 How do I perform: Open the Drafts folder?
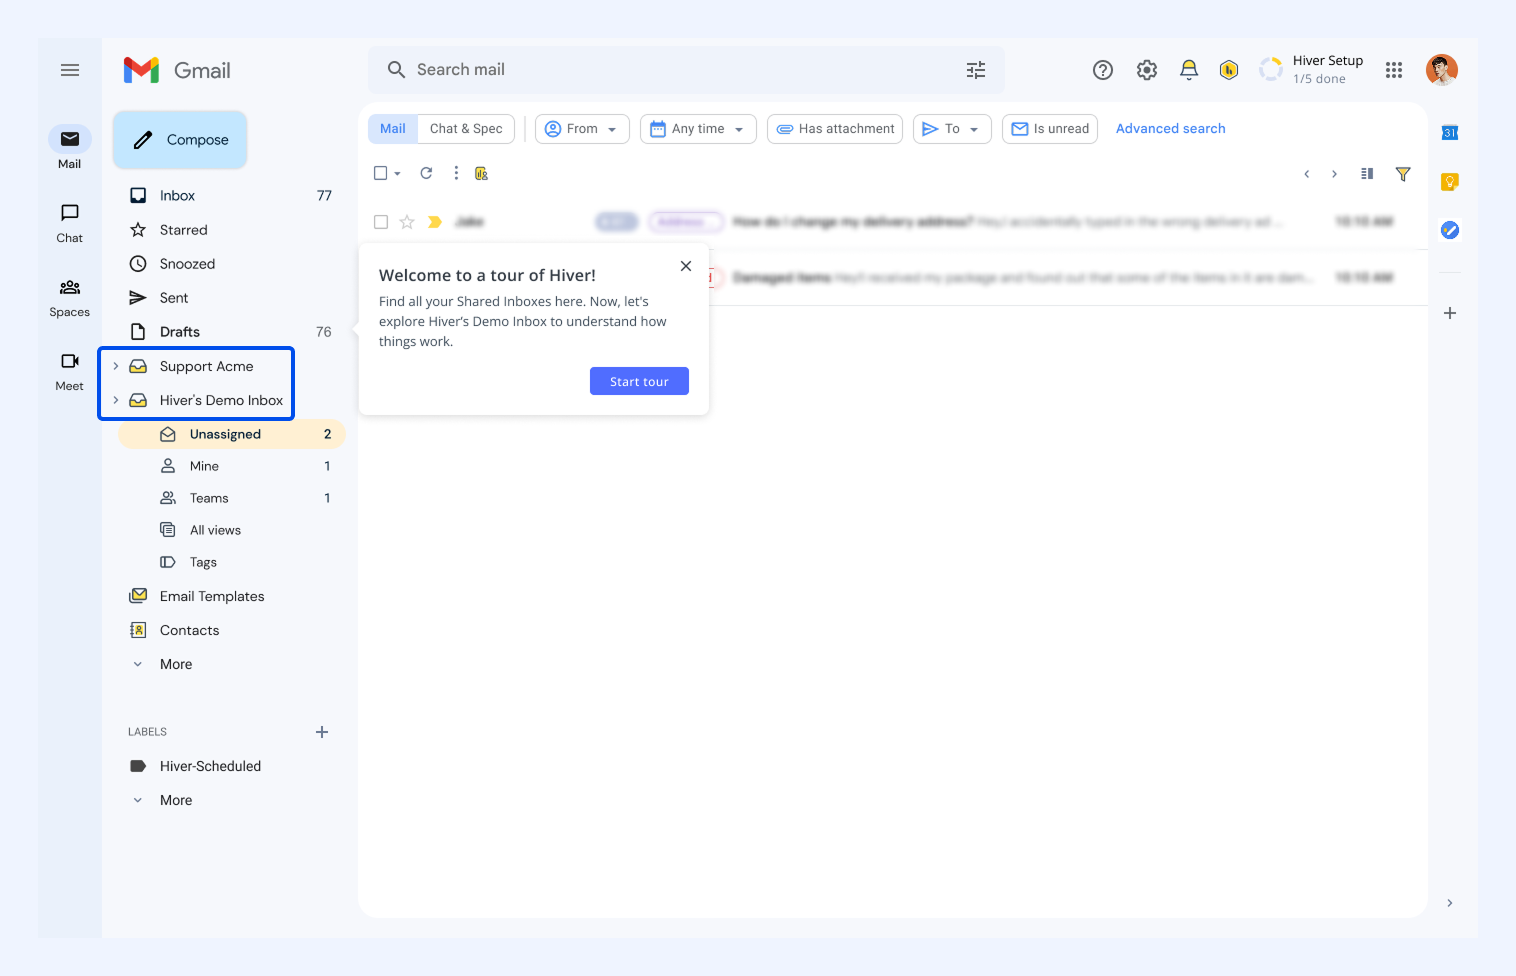coord(232,332)
